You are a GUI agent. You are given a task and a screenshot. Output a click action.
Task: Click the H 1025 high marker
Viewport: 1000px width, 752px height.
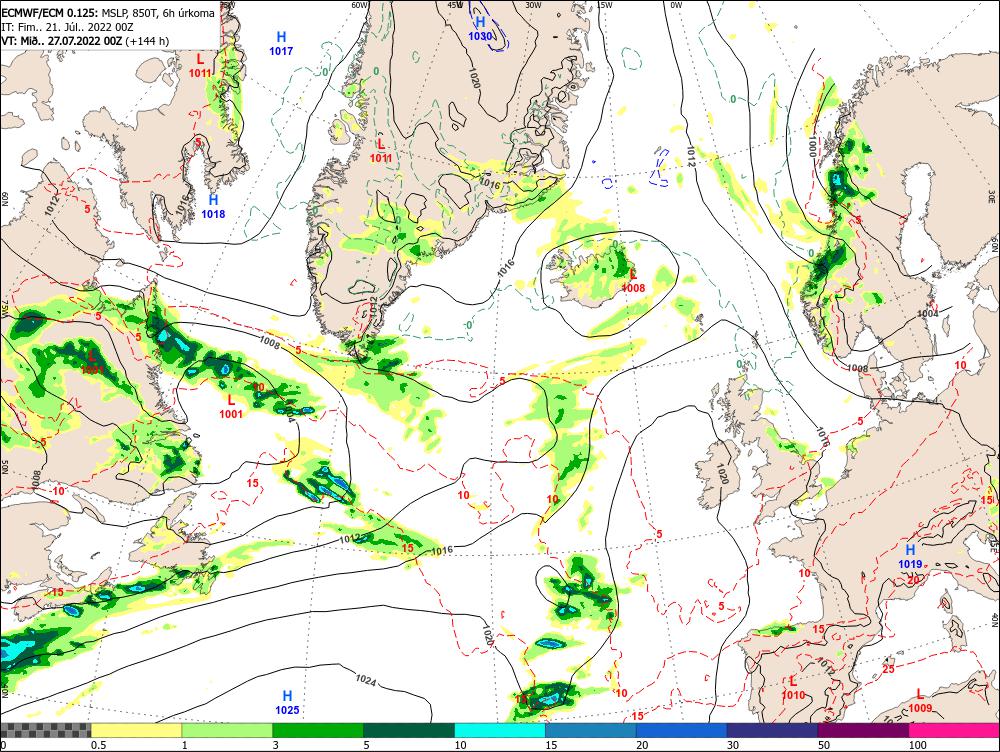[287, 702]
